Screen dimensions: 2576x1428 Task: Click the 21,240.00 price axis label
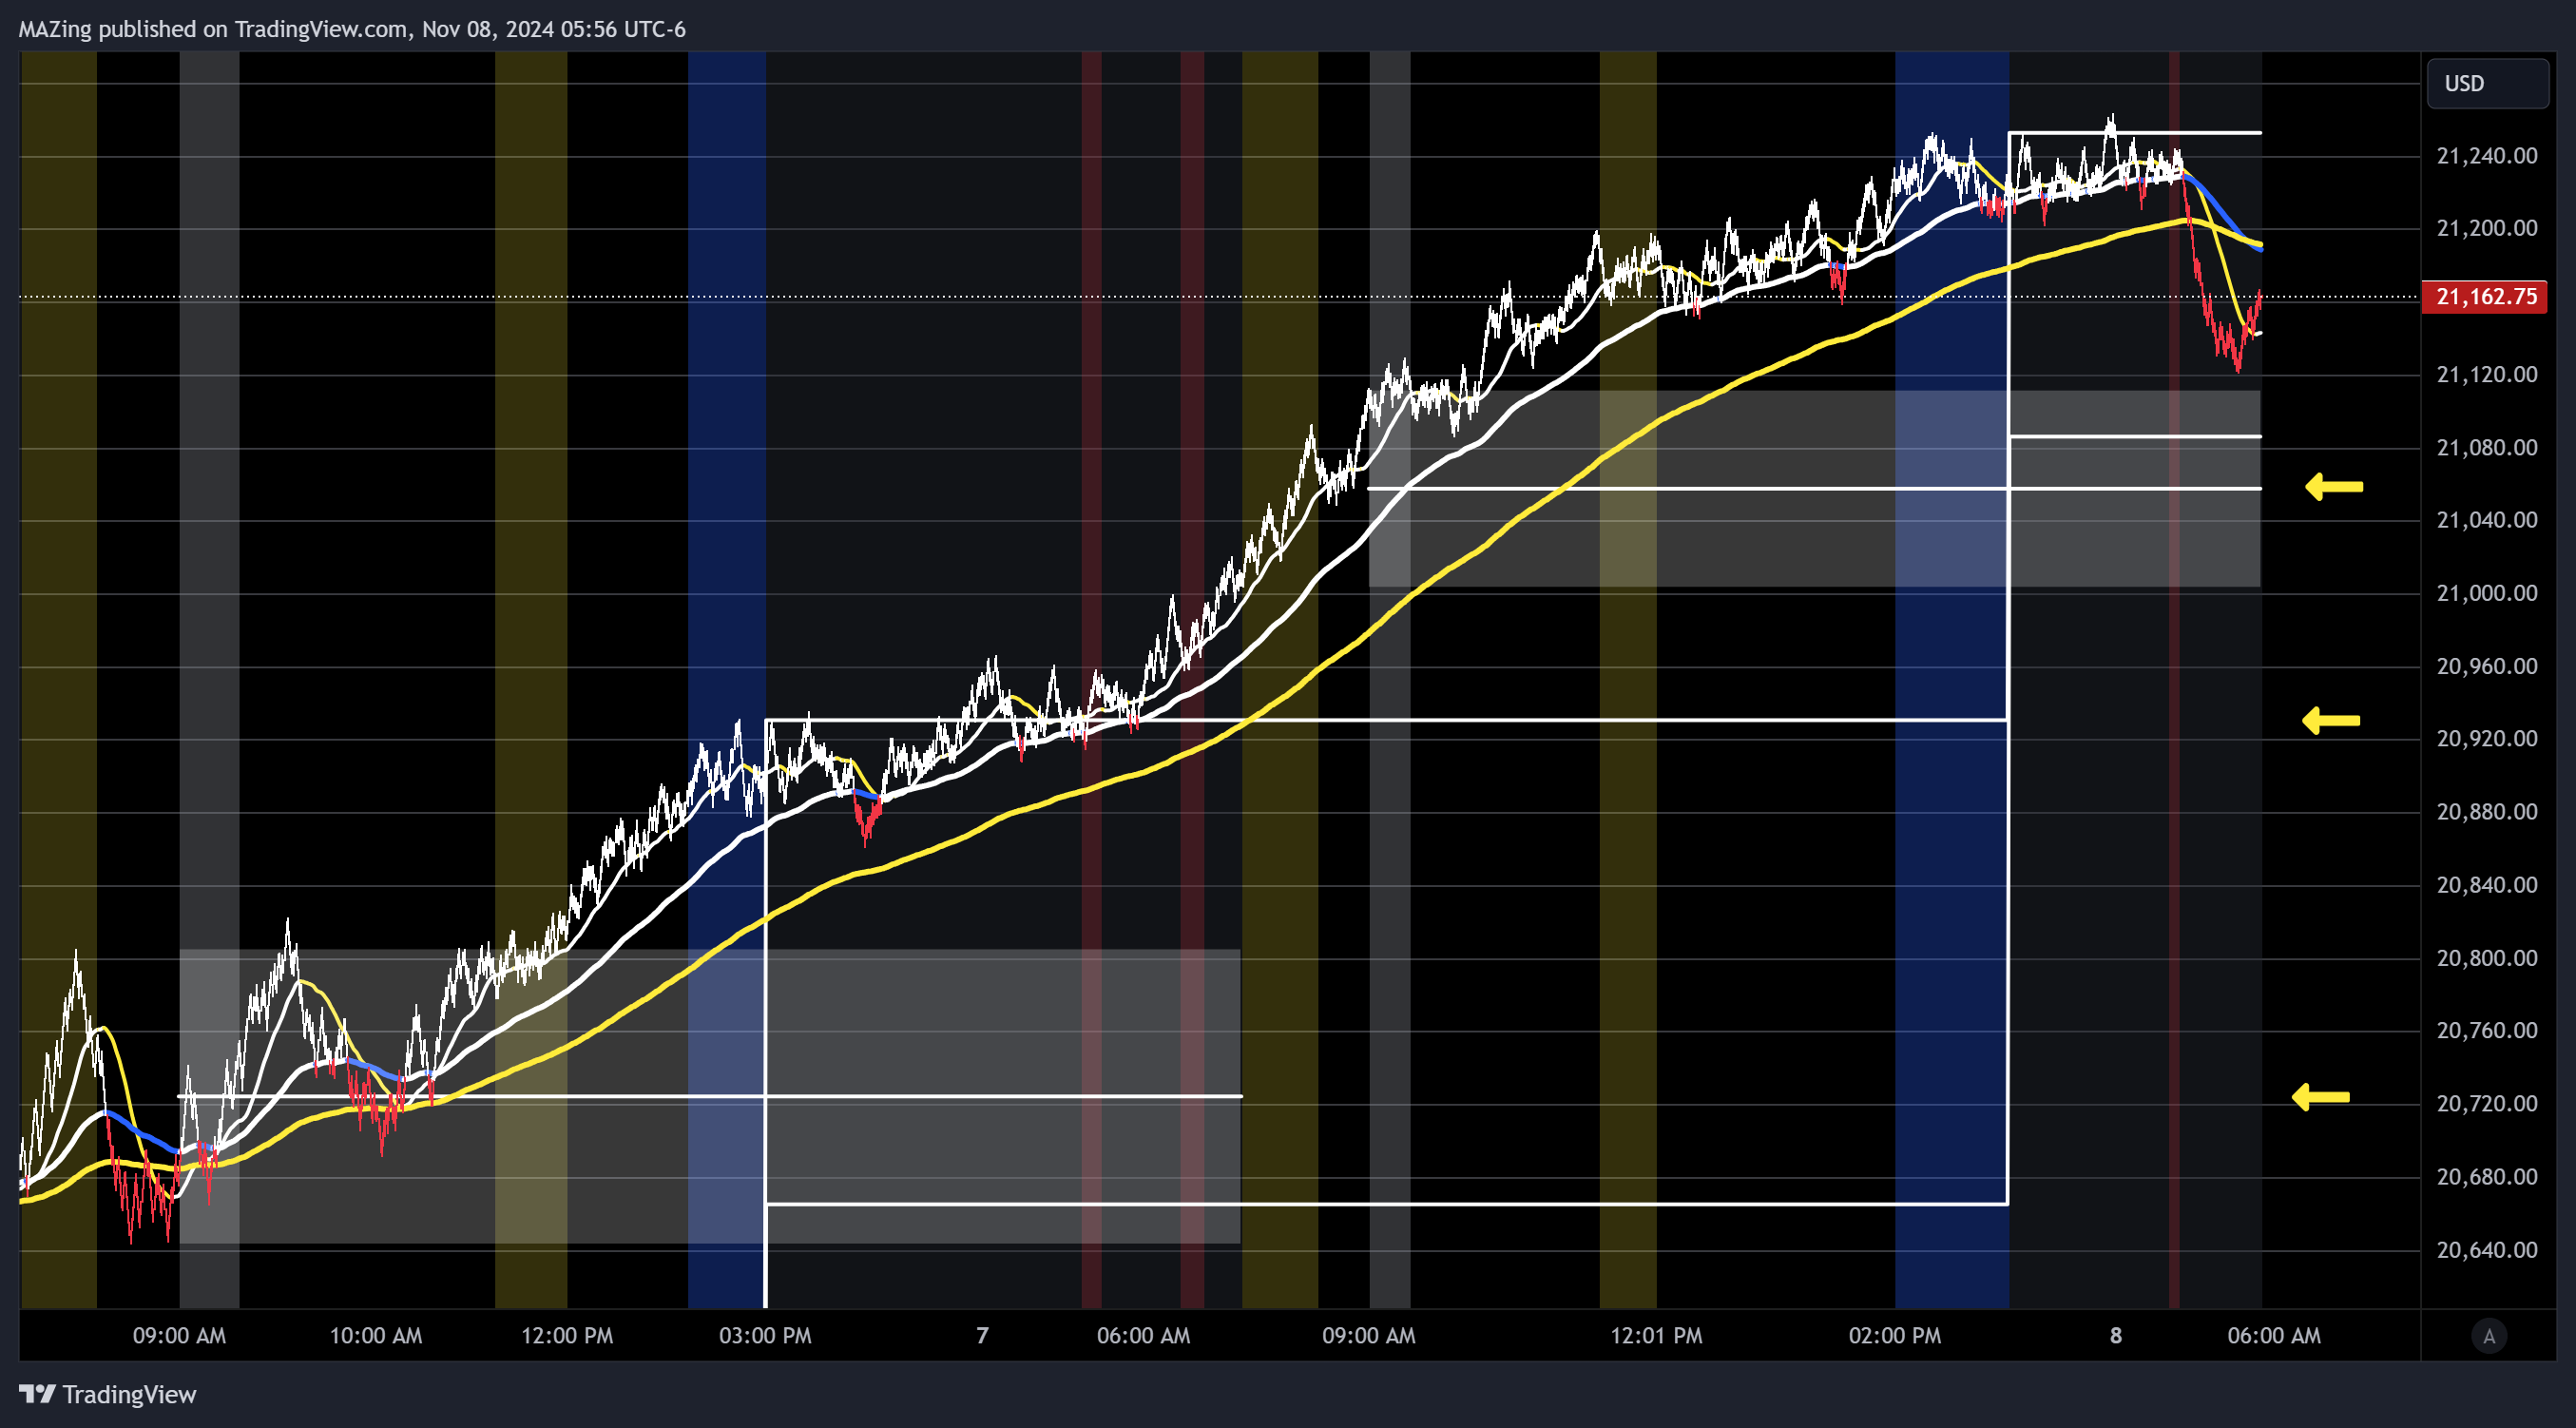2486,156
